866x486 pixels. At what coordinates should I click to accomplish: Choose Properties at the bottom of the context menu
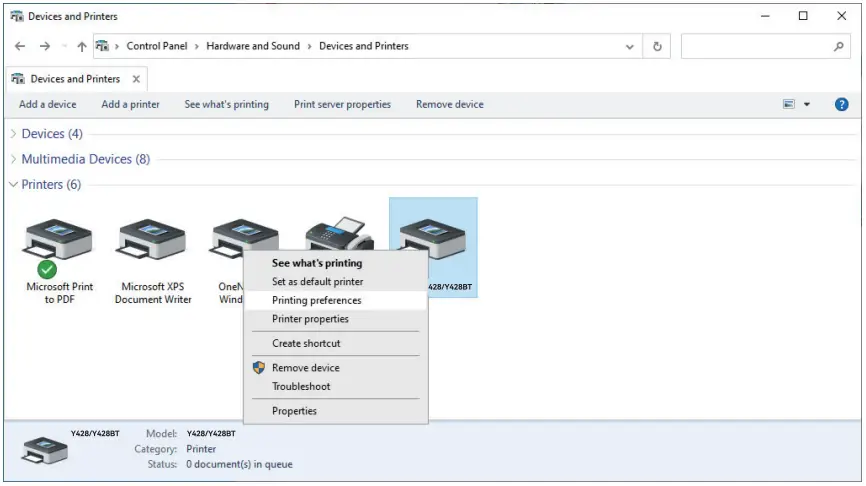click(294, 411)
